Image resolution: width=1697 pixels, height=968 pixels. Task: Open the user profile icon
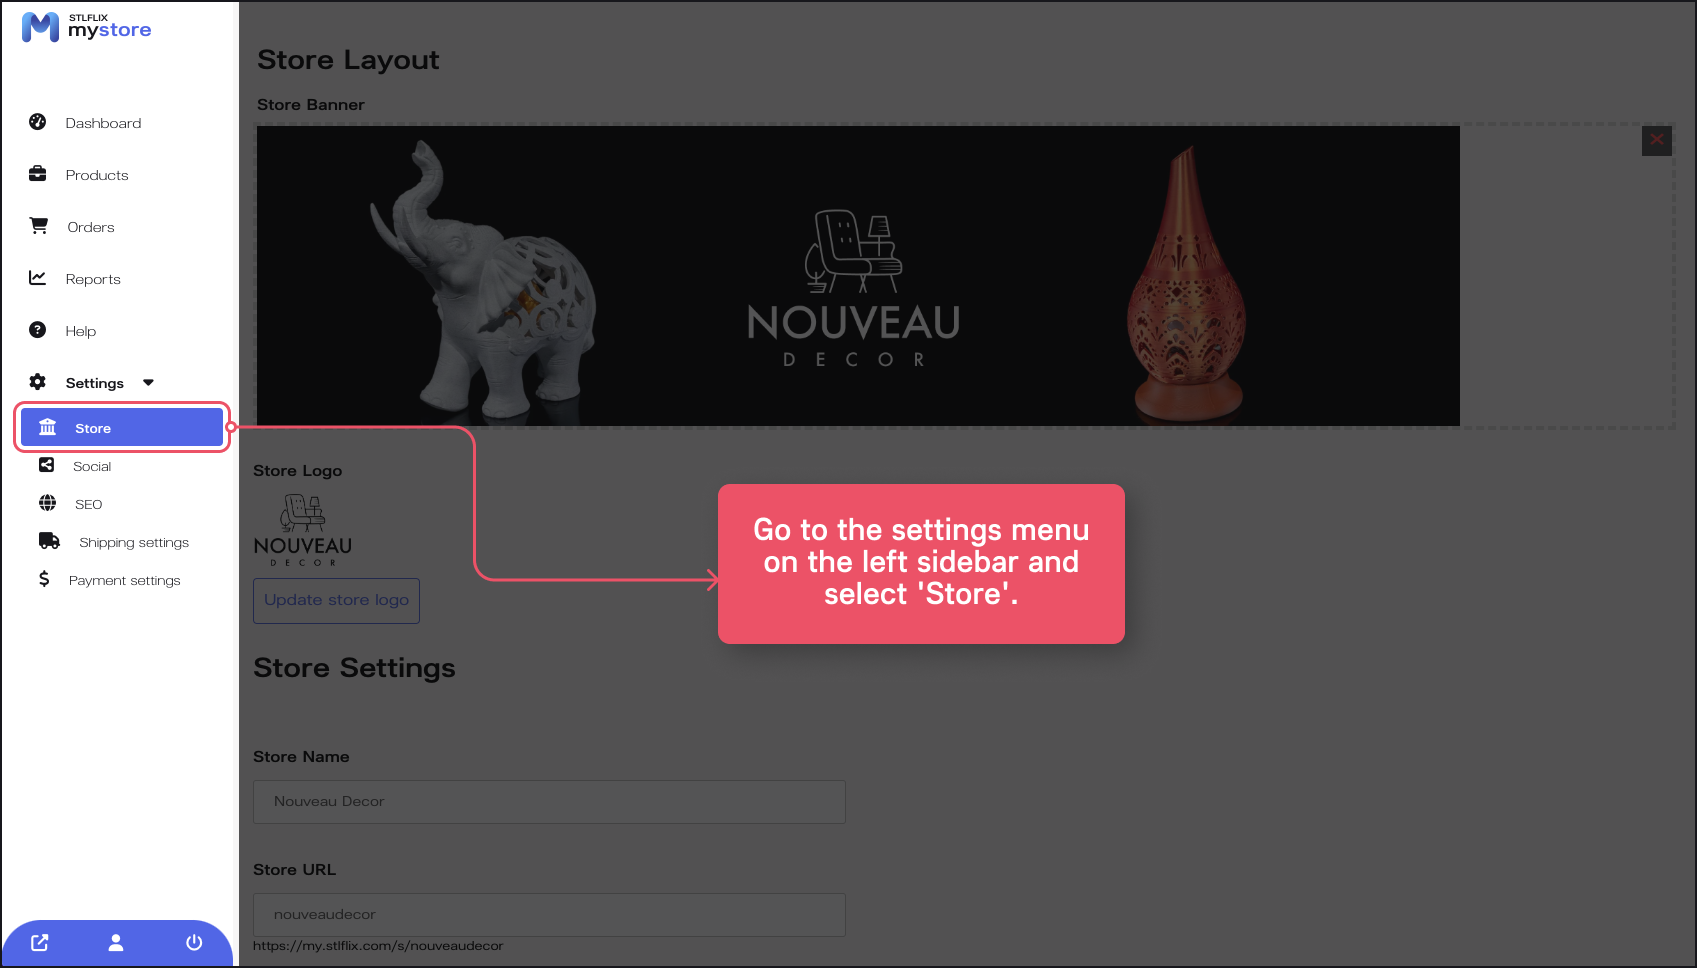(116, 943)
